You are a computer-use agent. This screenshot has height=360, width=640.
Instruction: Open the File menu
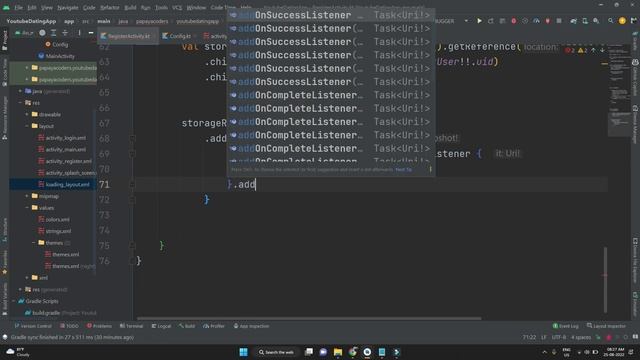tap(19, 7)
